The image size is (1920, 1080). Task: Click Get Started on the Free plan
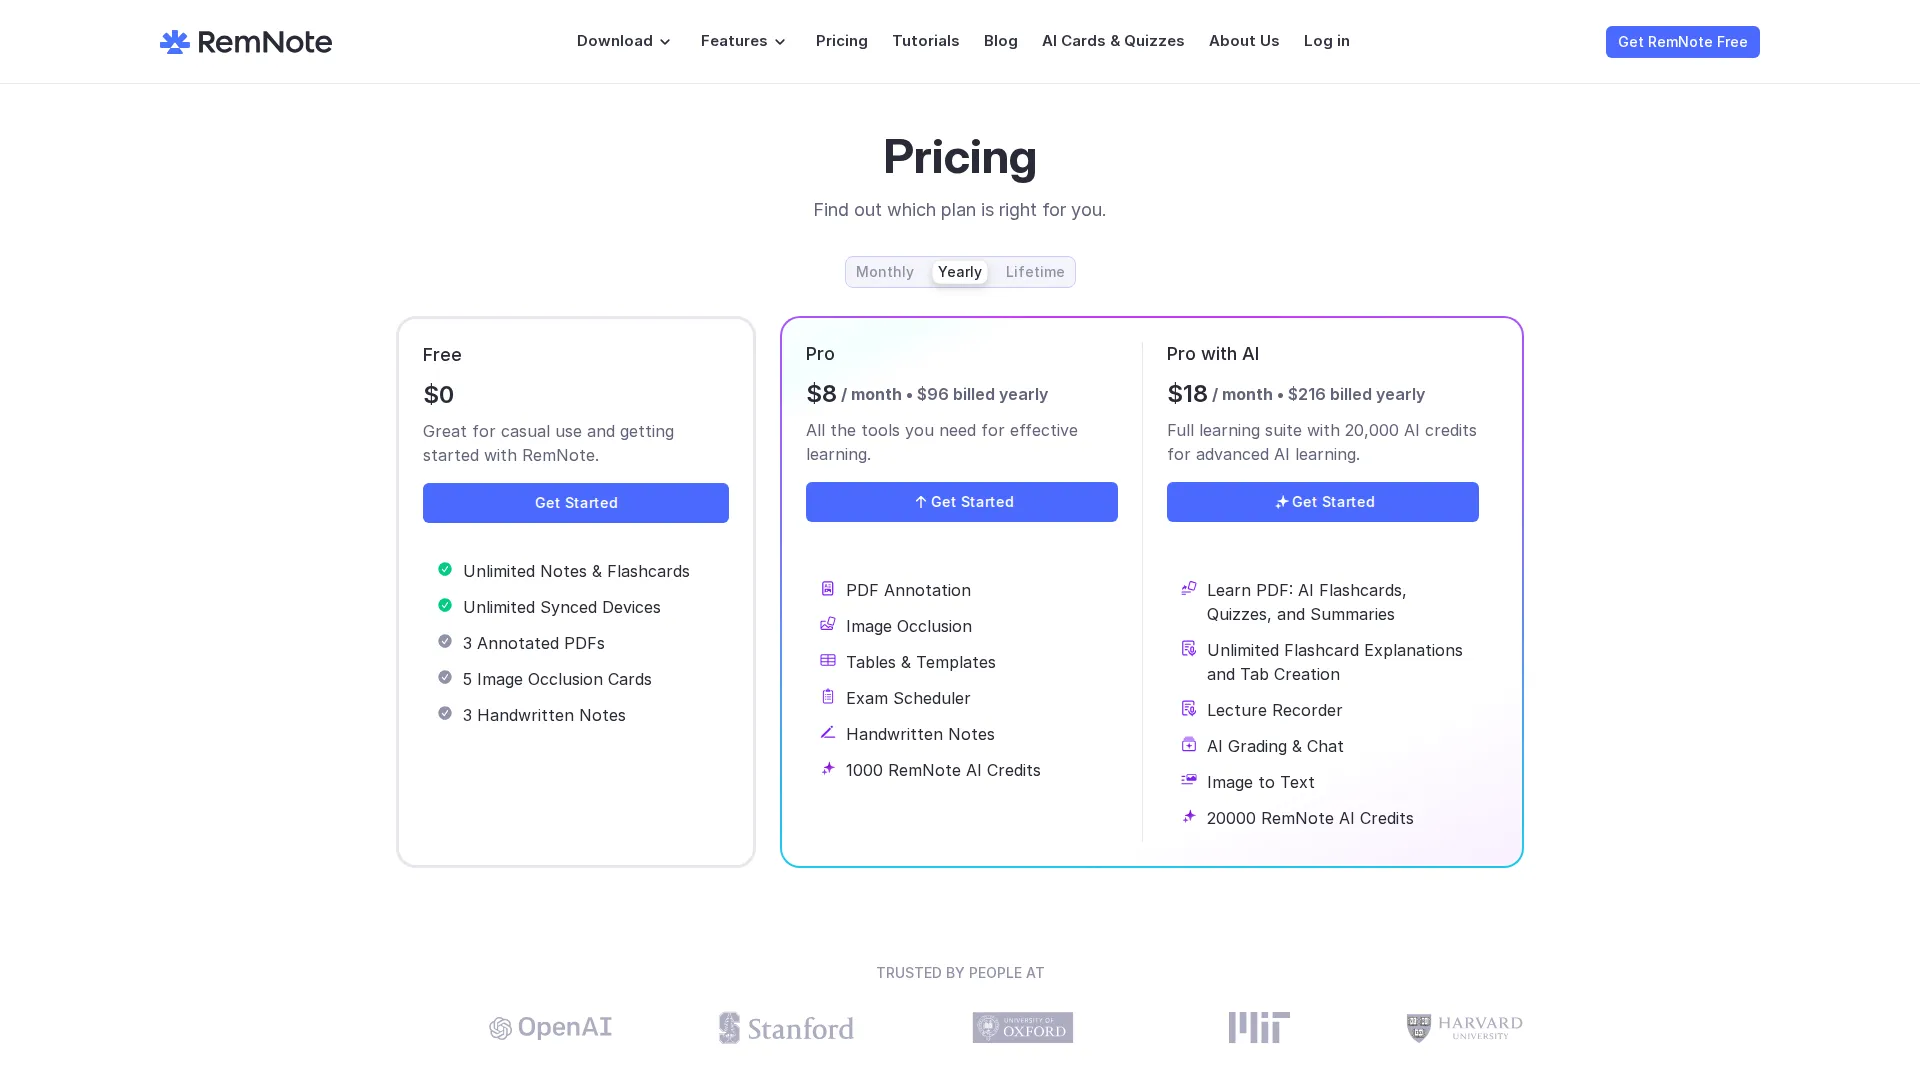575,503
